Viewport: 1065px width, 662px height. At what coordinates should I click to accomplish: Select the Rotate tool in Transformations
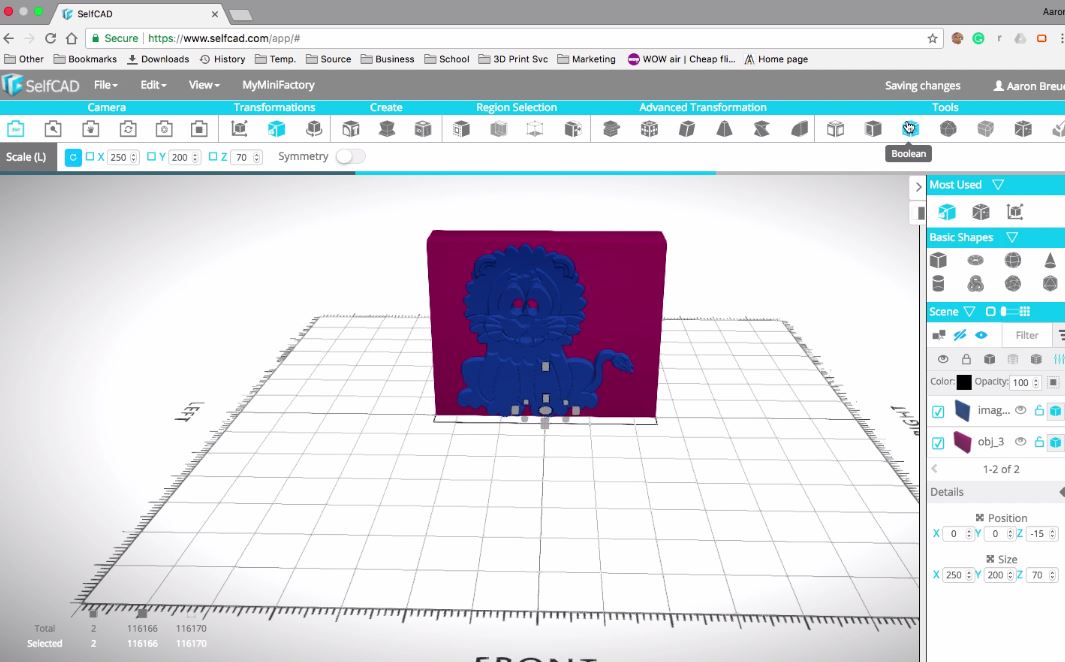point(313,128)
